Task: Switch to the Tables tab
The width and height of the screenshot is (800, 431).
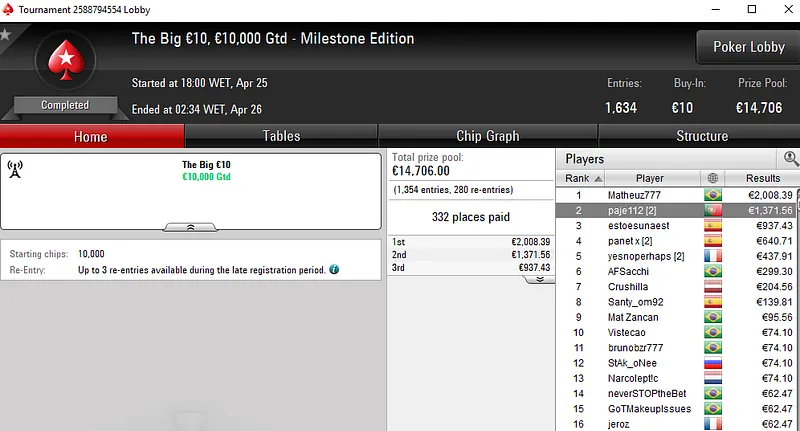Action: (281, 136)
